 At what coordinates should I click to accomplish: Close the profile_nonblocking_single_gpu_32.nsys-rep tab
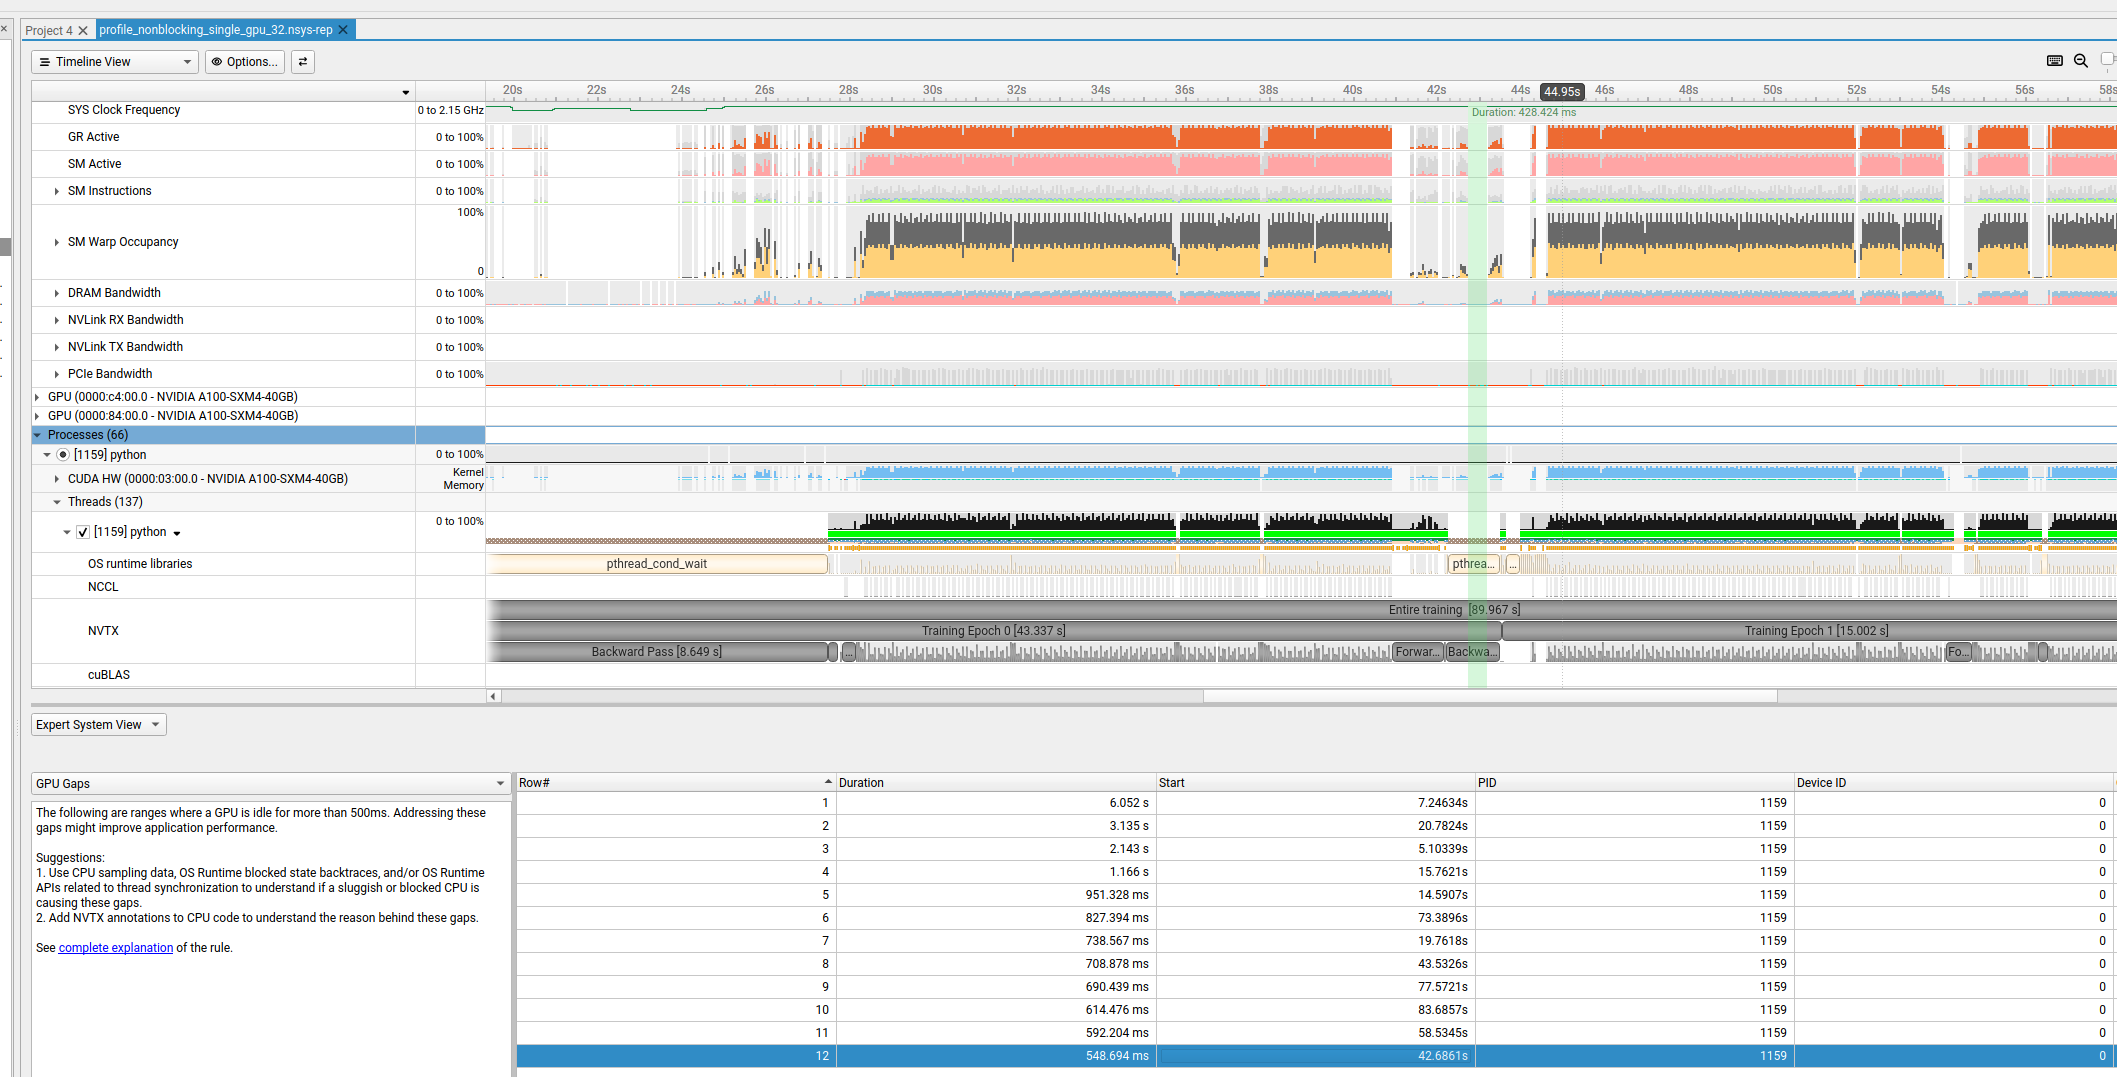coord(343,30)
